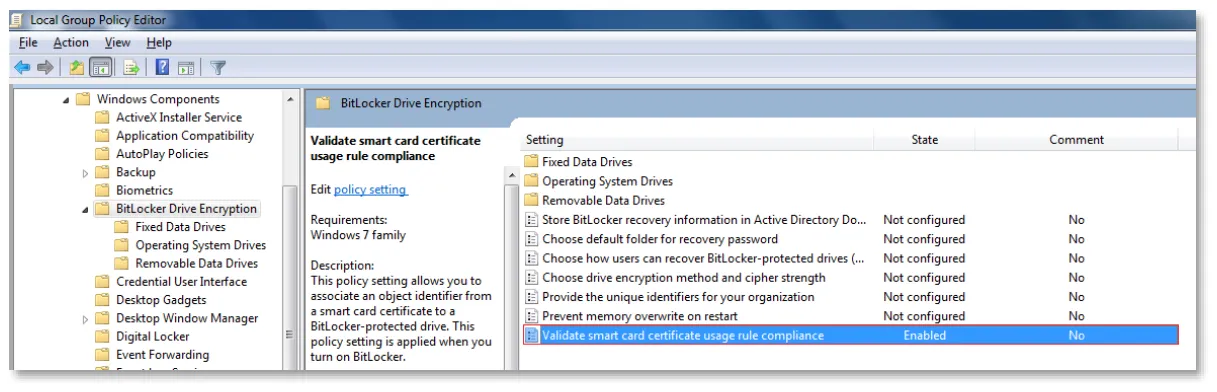Image resolution: width=1217 pixels, height=392 pixels.
Task: Click the 'policy setting' edit link
Action: click(x=370, y=190)
